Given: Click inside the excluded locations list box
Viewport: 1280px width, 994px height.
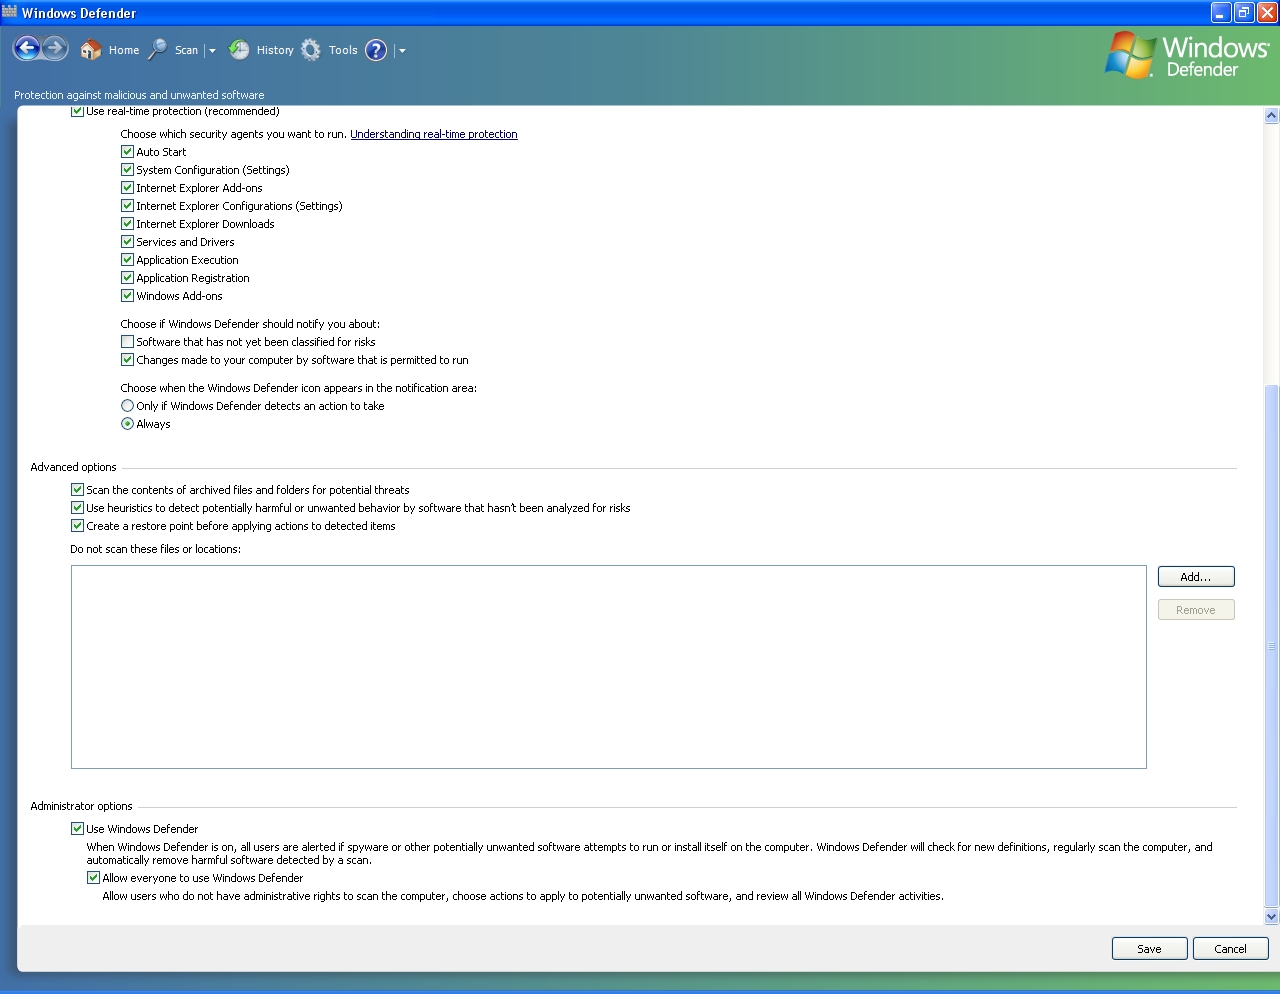Looking at the screenshot, I should pyautogui.click(x=608, y=667).
